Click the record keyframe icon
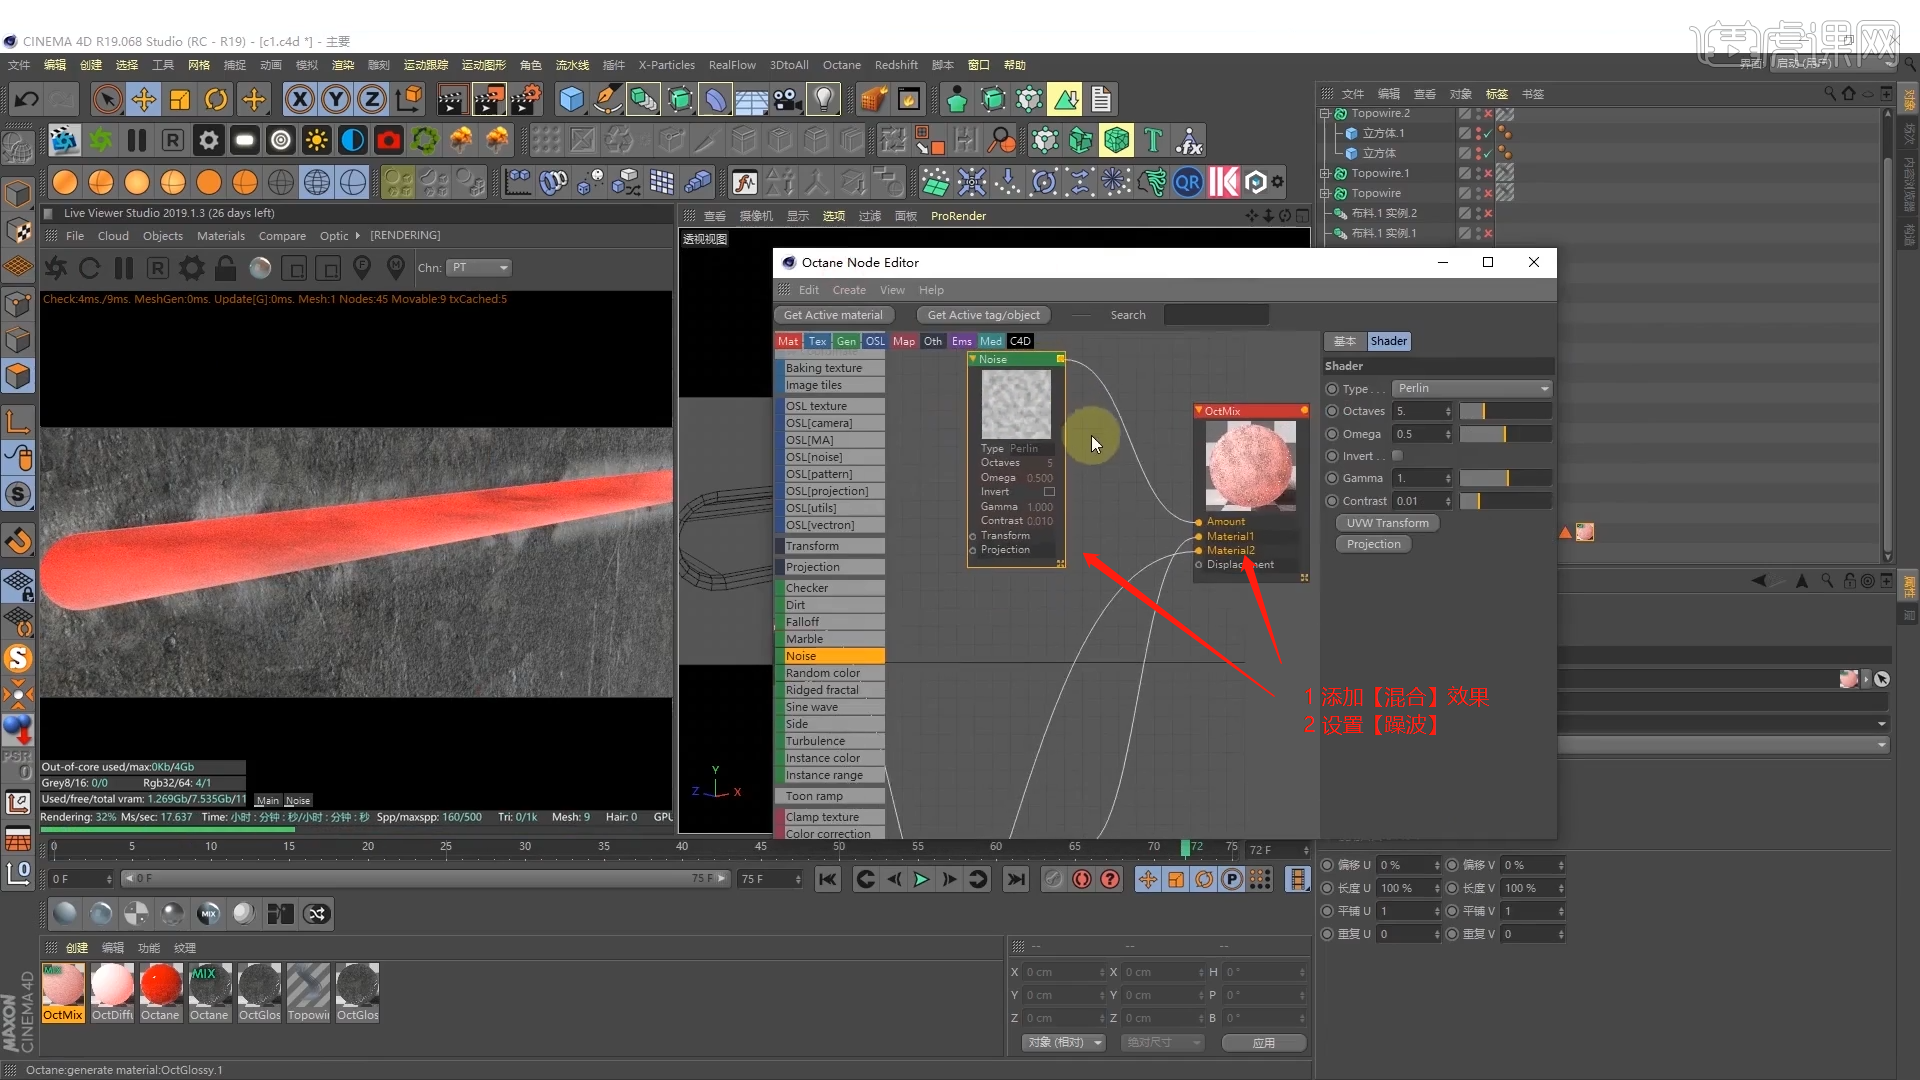The image size is (1920, 1080). [x=1082, y=879]
